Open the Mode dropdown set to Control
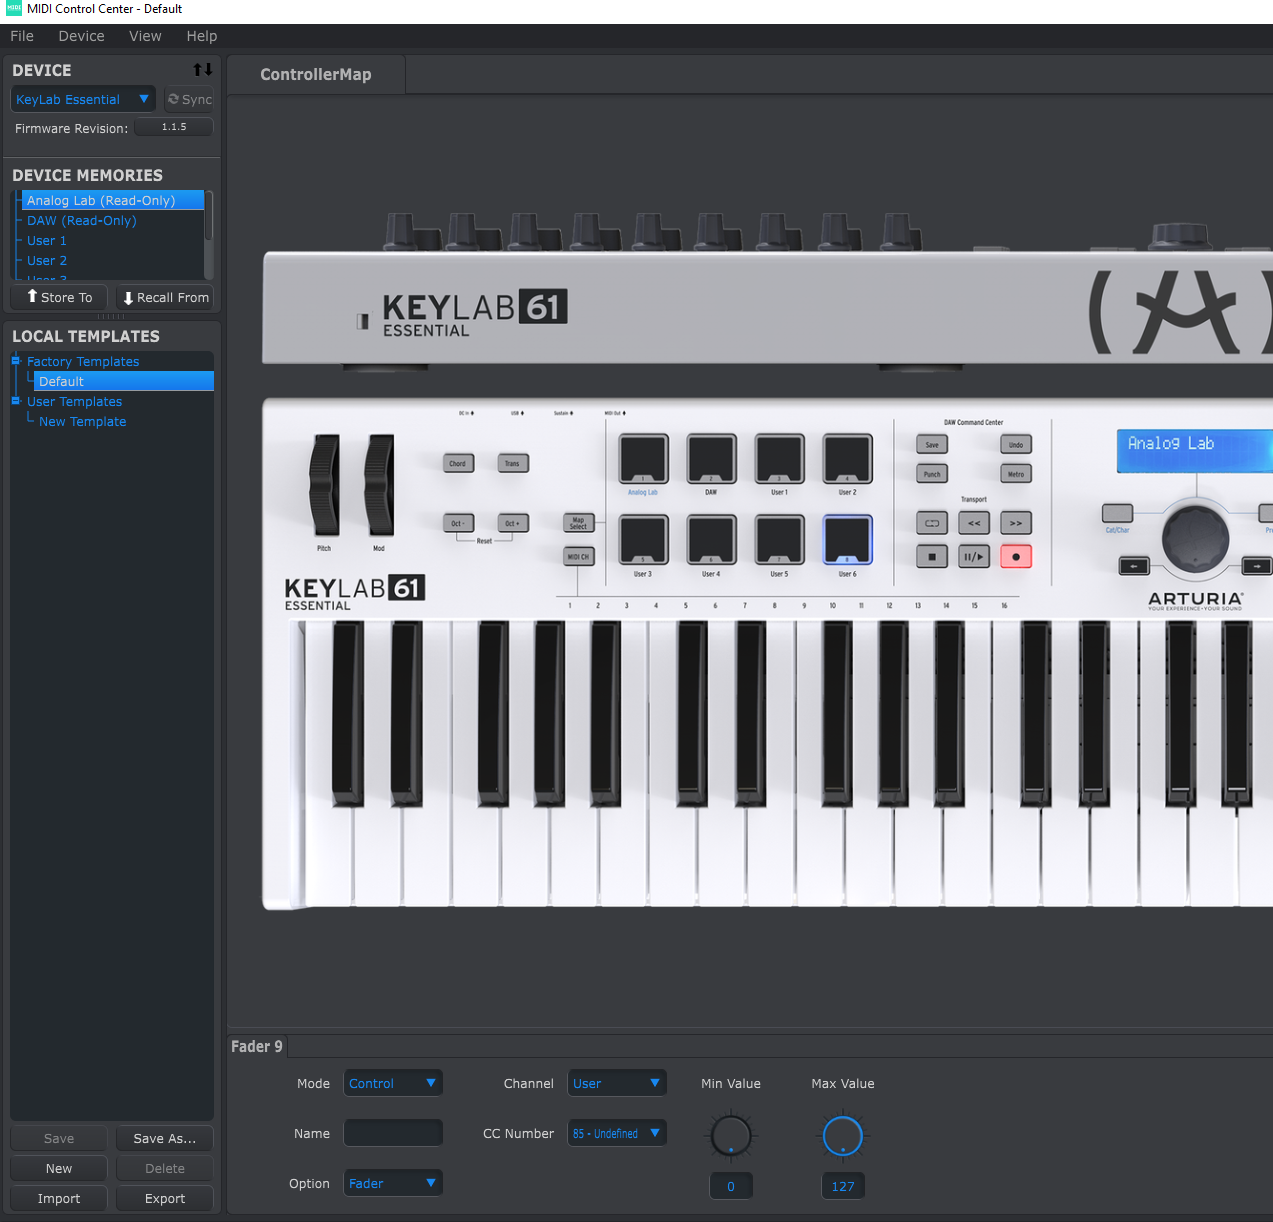This screenshot has height=1222, width=1273. [x=393, y=1083]
